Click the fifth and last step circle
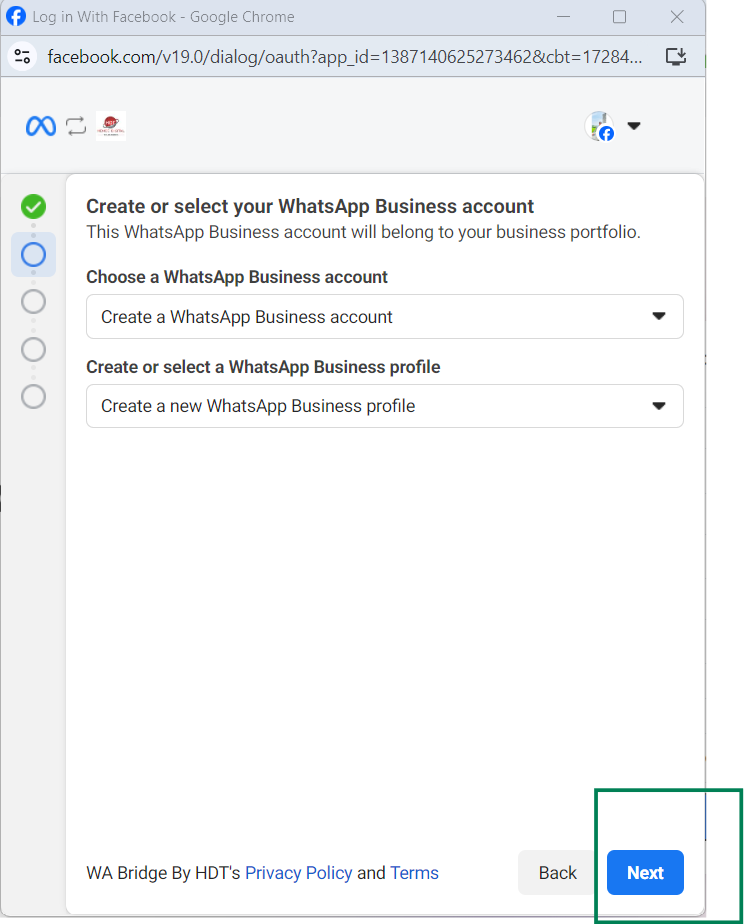The width and height of the screenshot is (744, 924). click(x=34, y=397)
